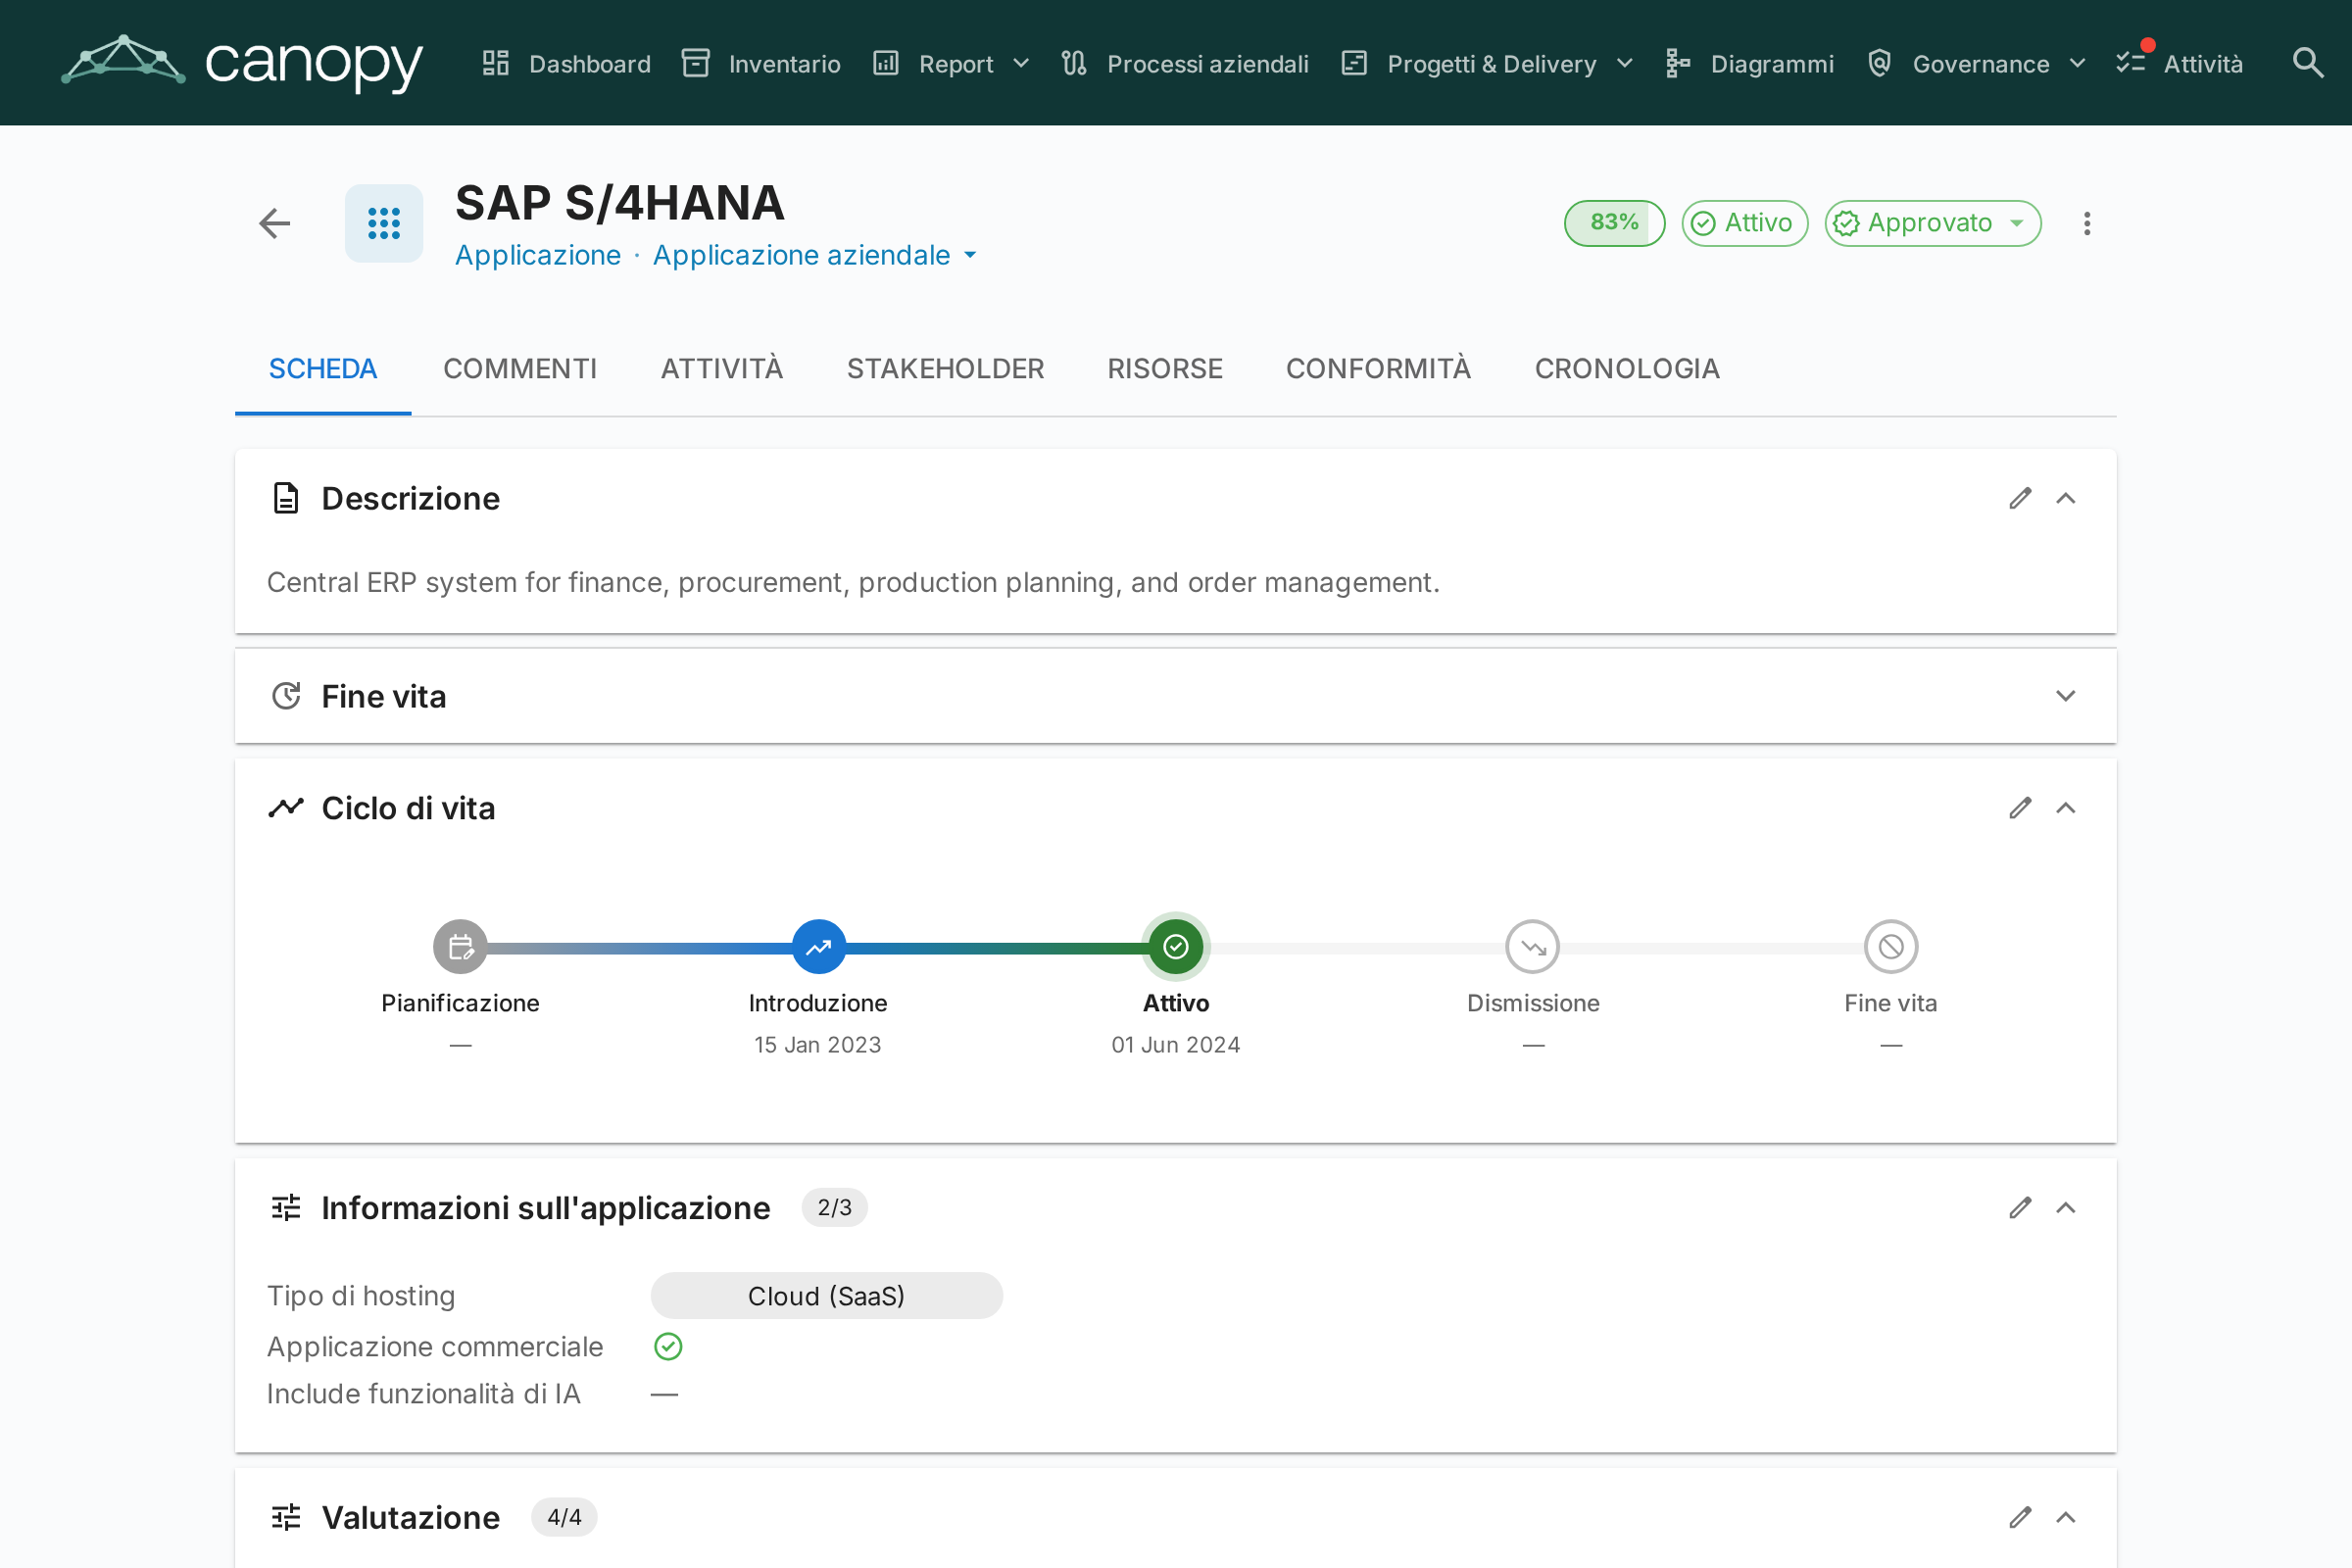The height and width of the screenshot is (1568, 2352).
Task: Open the Progetti & Delivery dropdown
Action: [x=1487, y=64]
